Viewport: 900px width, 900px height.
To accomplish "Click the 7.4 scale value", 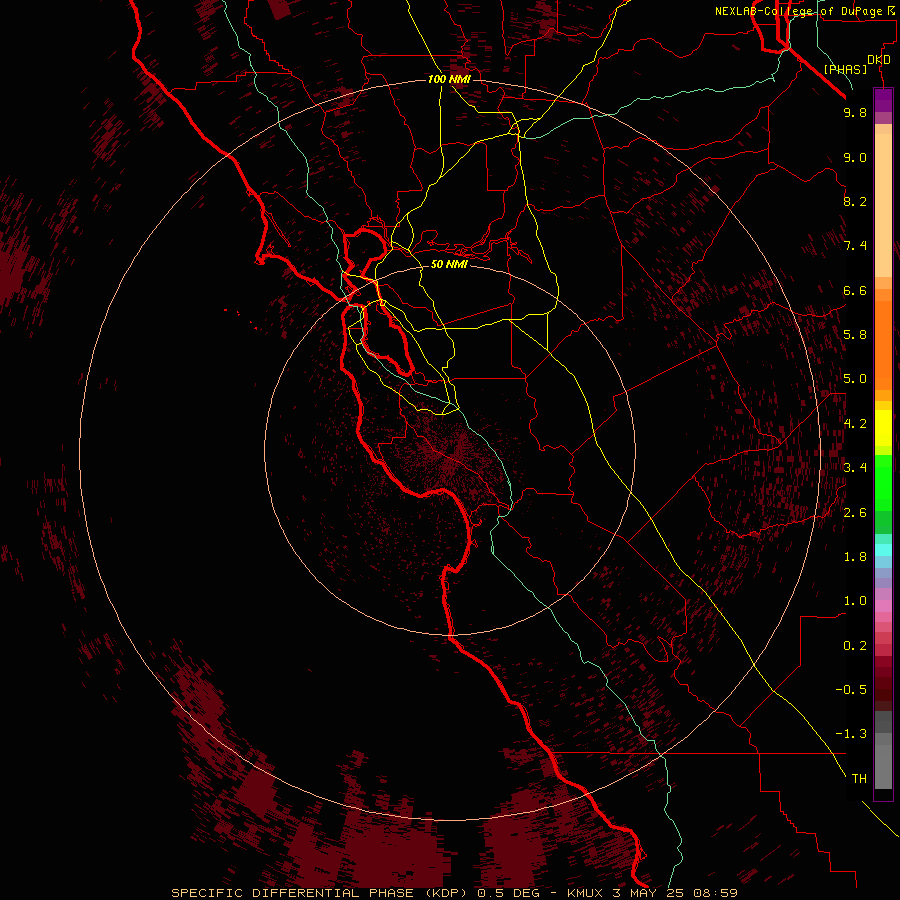I will 855,246.
